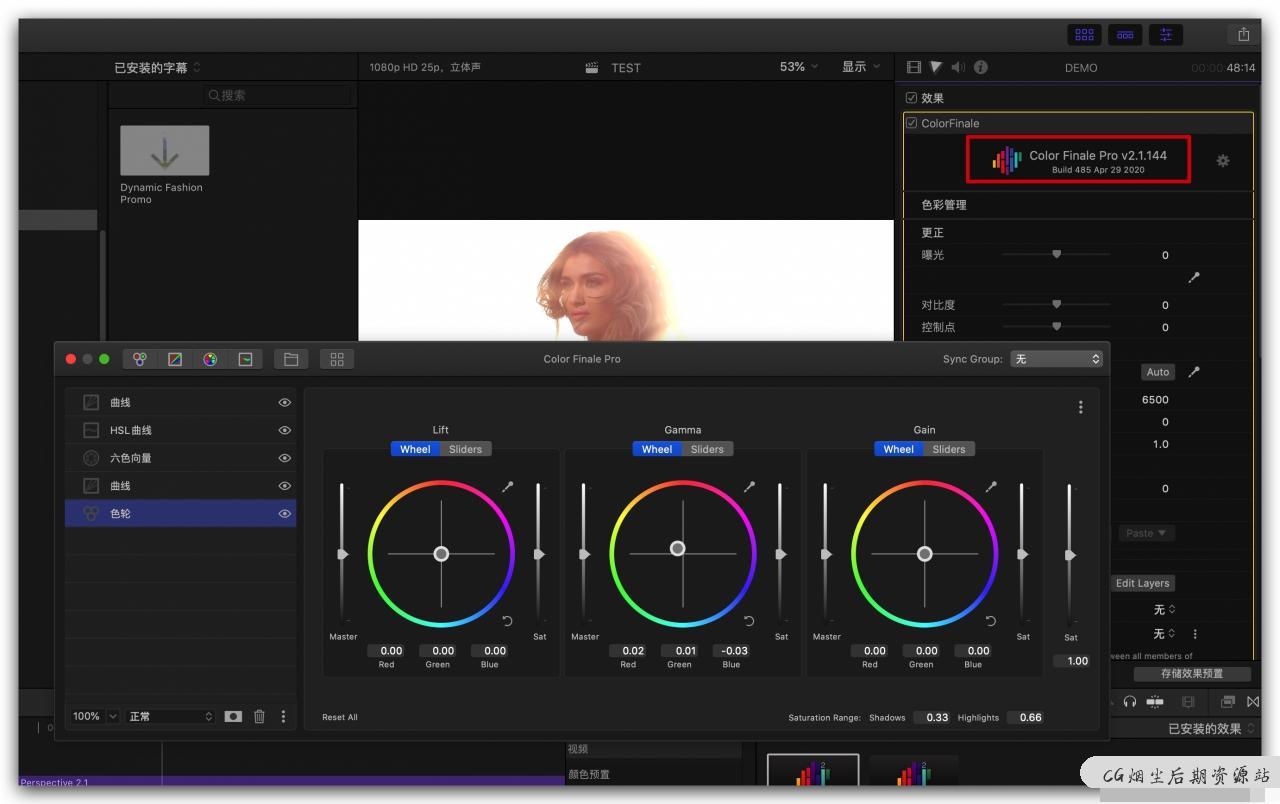
Task: Click the Shadows saturation range value field
Action: pos(932,717)
